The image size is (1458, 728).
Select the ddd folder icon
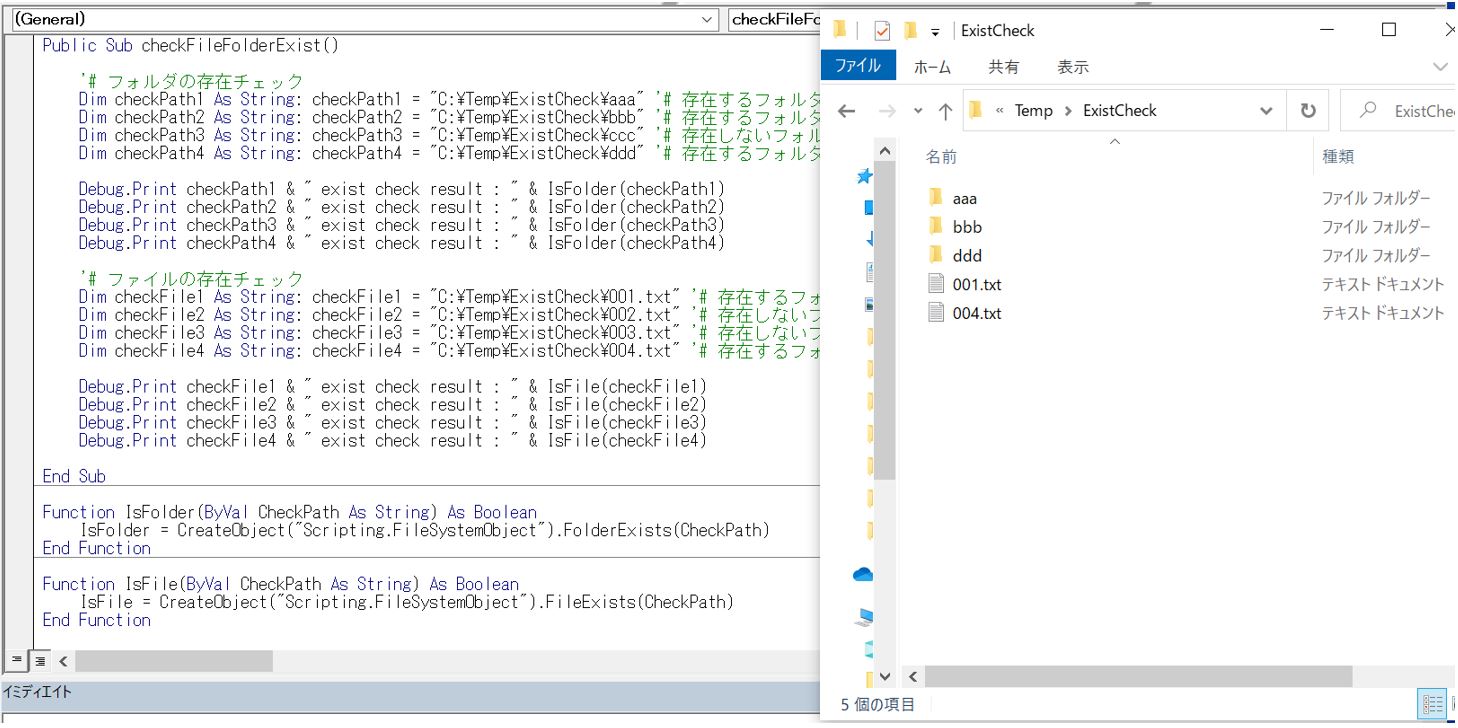pos(936,256)
